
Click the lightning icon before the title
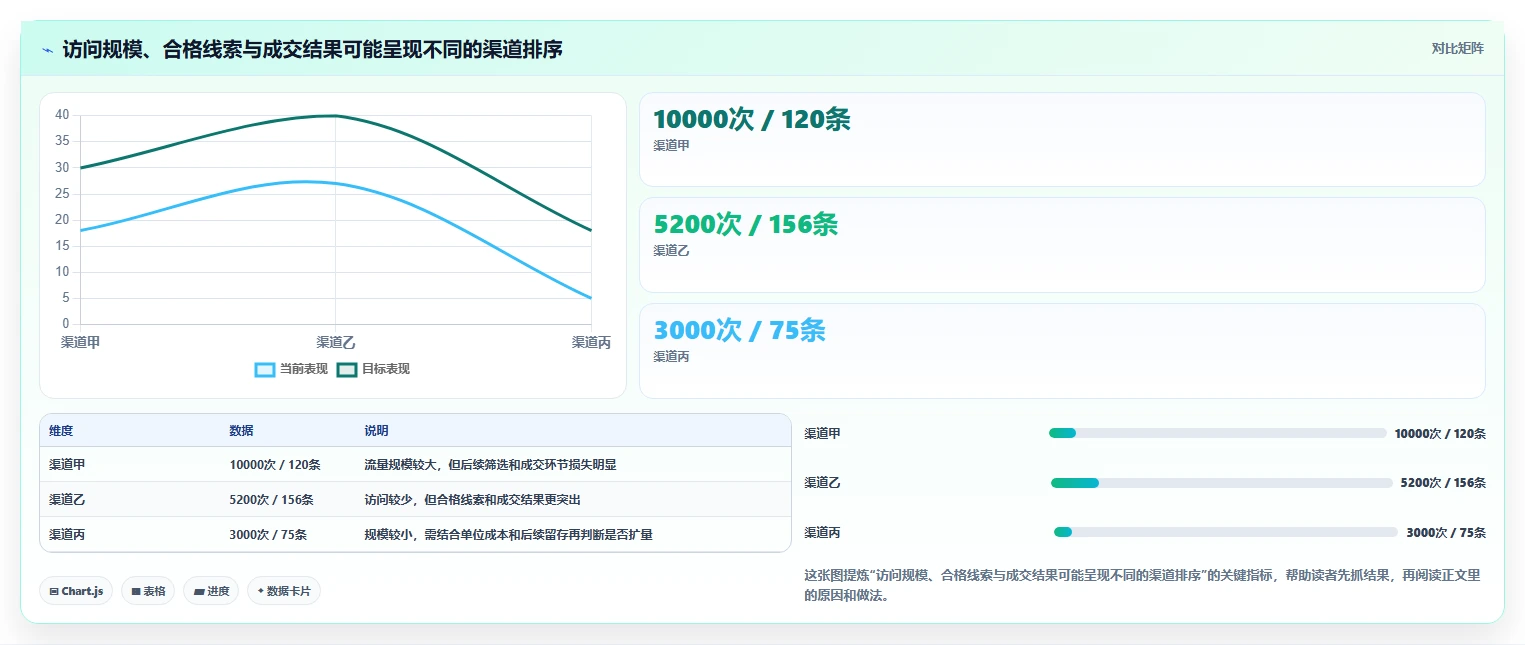click(x=47, y=49)
